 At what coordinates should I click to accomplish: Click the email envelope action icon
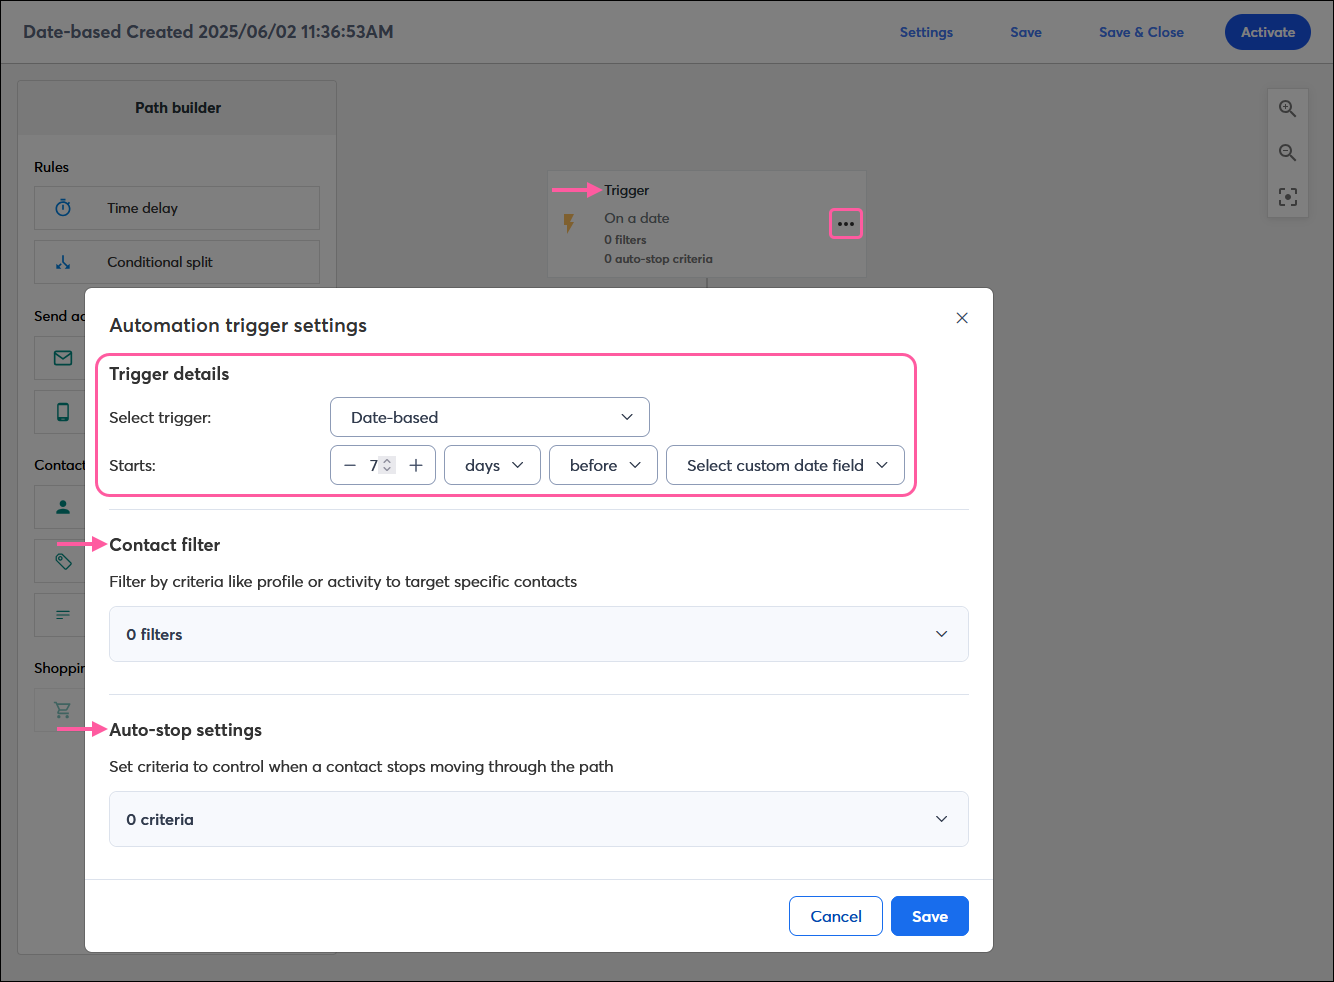pyautogui.click(x=63, y=358)
